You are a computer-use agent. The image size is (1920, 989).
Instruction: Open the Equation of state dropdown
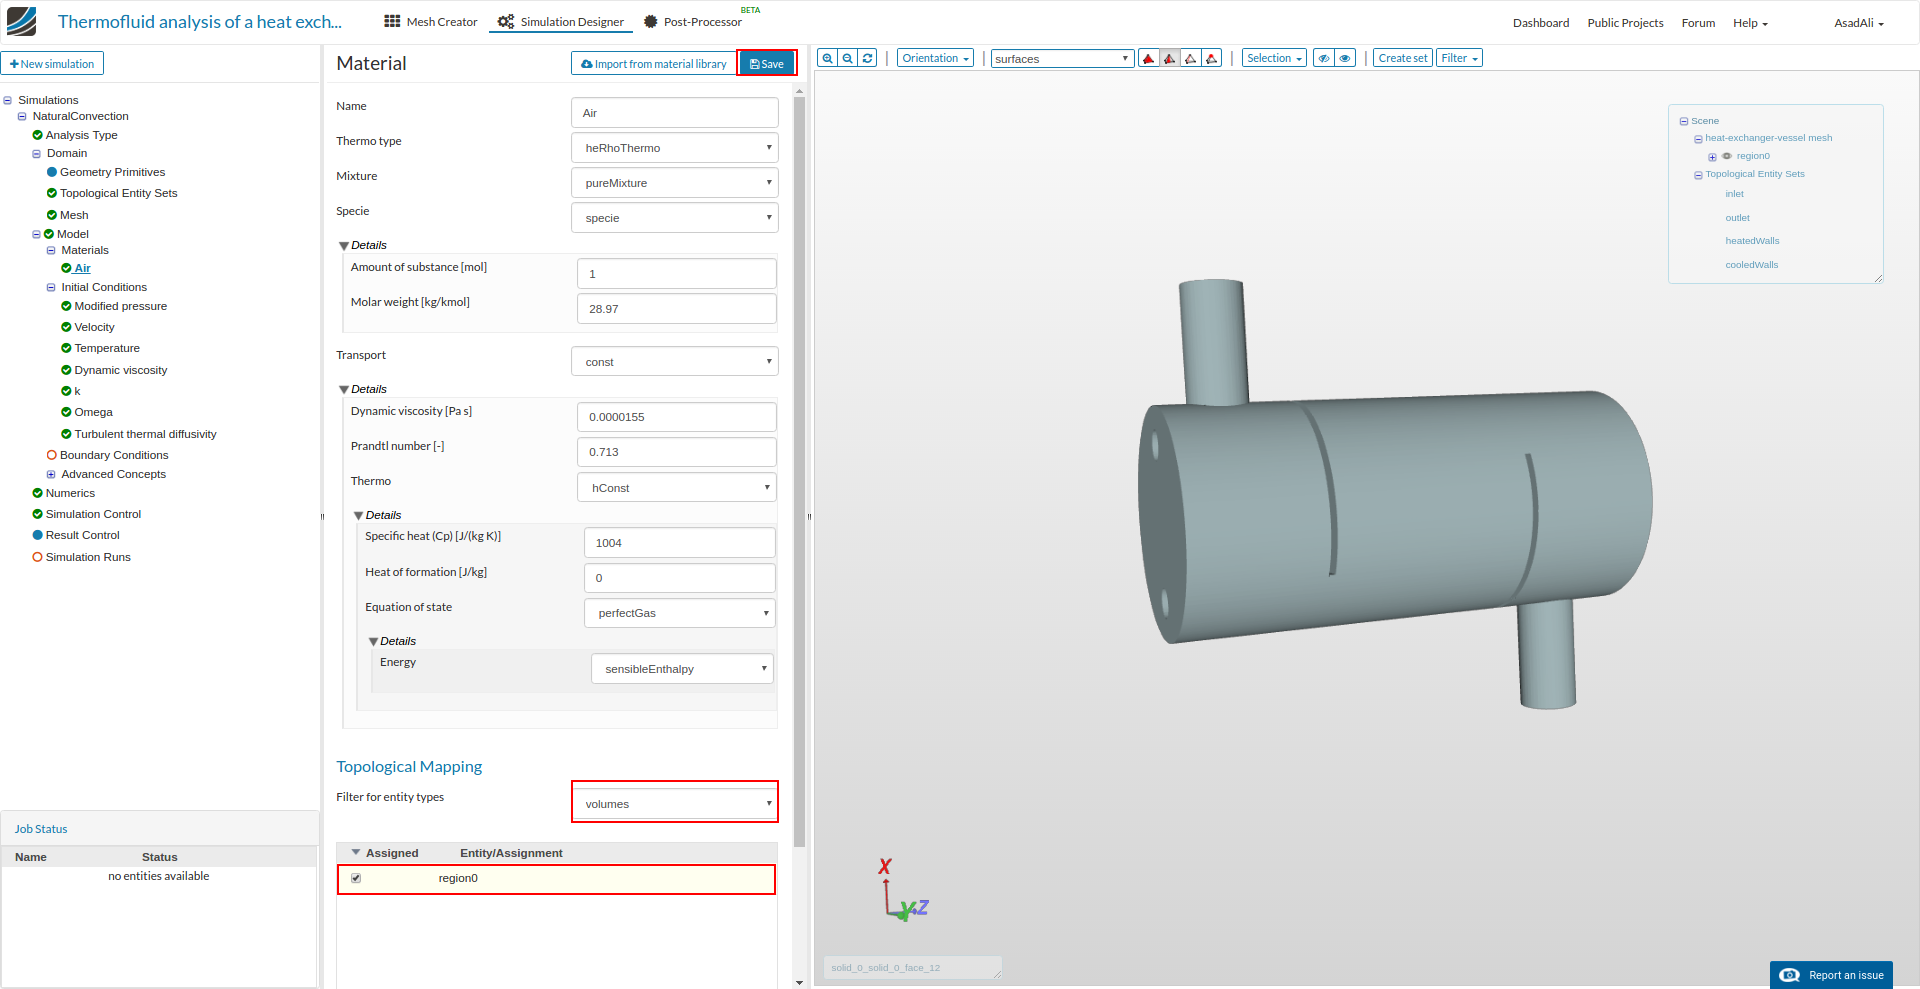coord(679,613)
